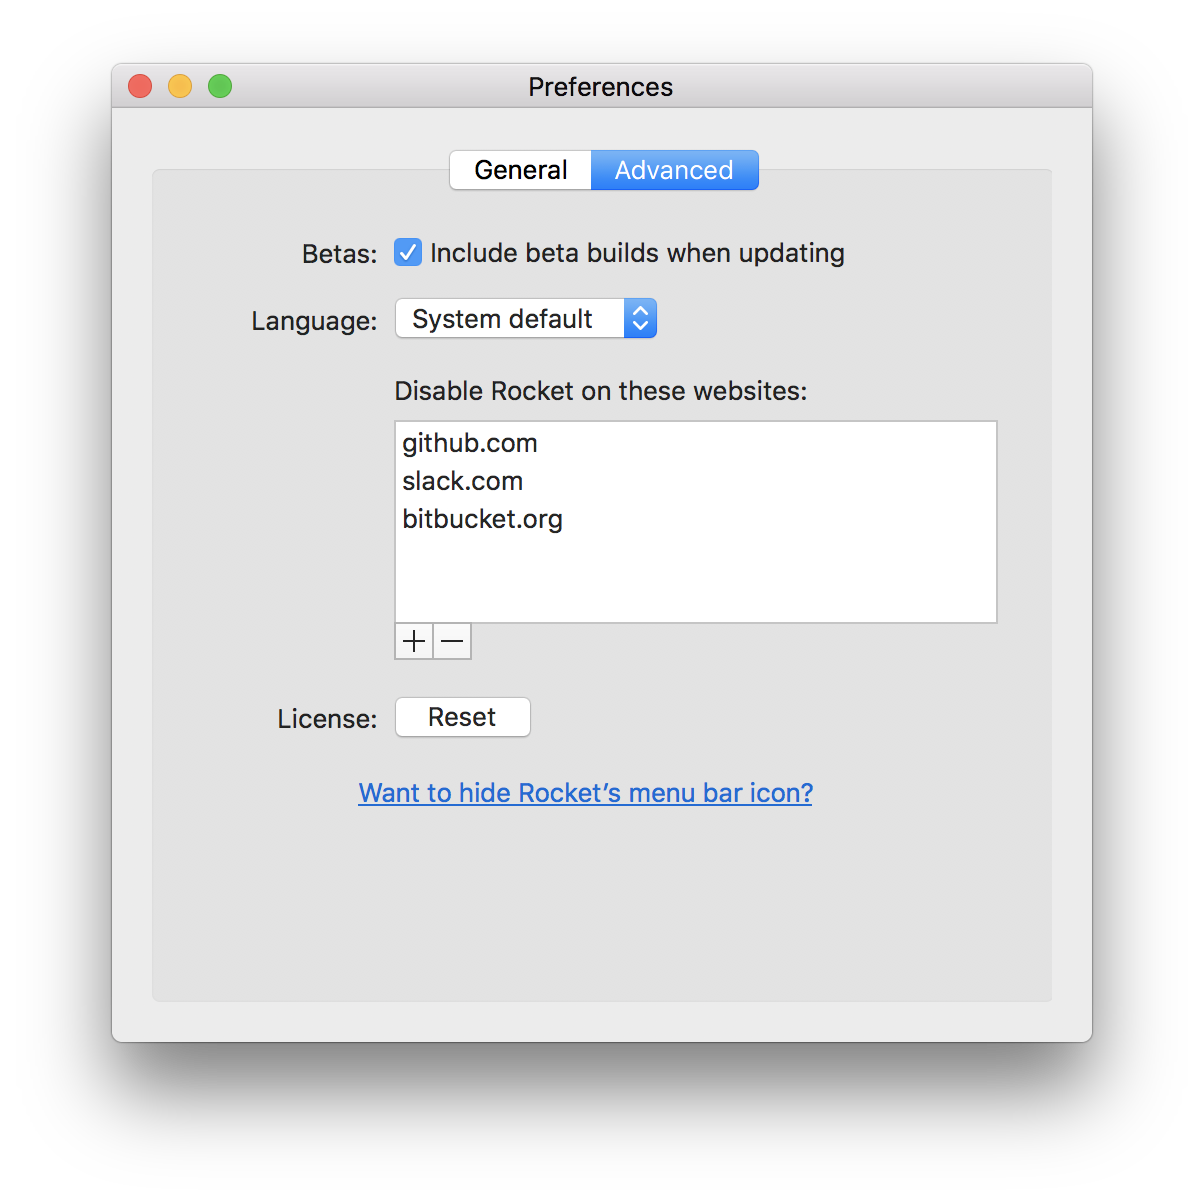Screen dimensions: 1204x1202
Task: Select the Advanced tab
Action: (x=674, y=170)
